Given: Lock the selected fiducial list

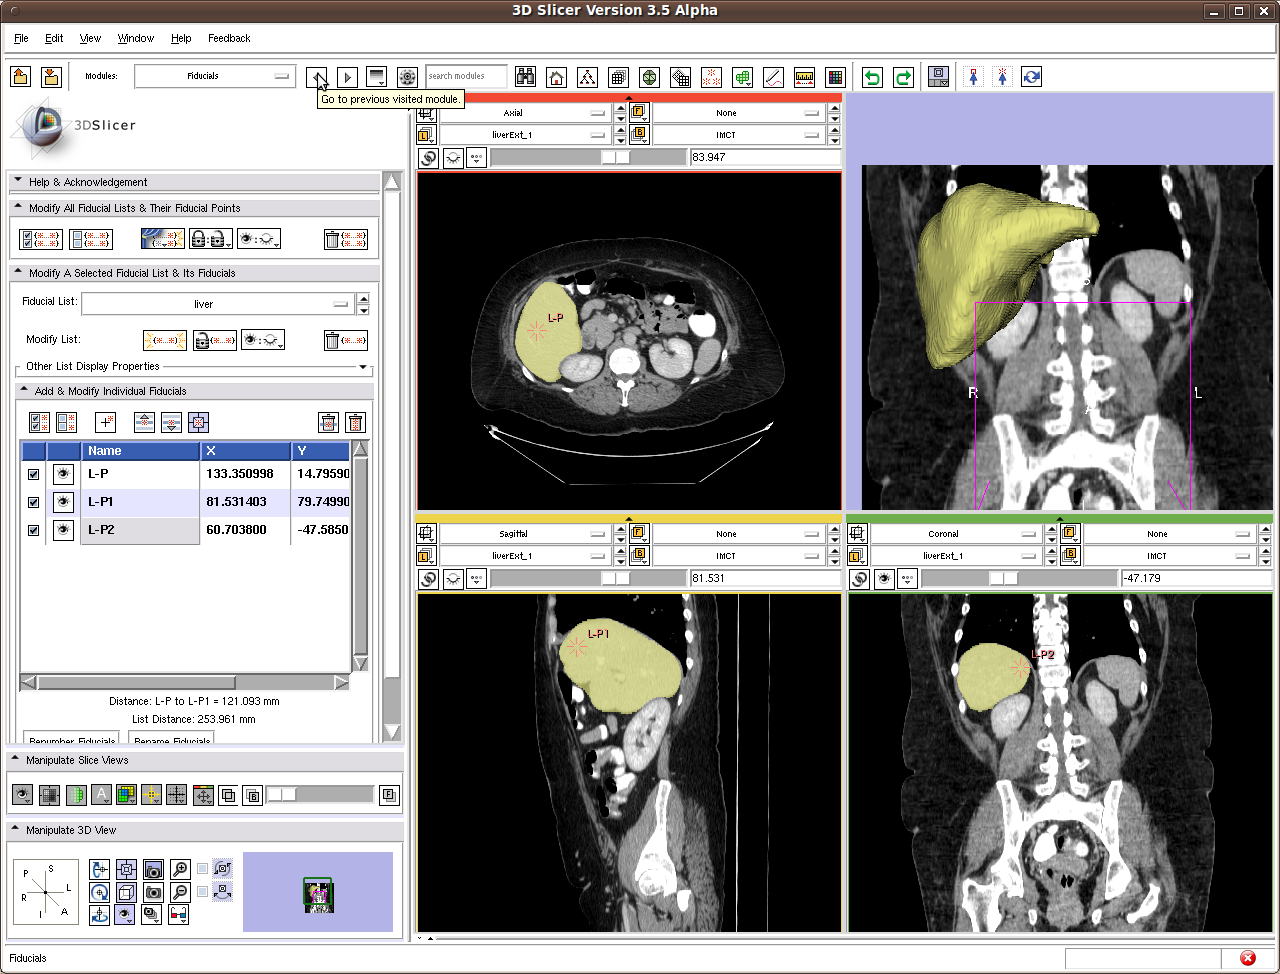Looking at the screenshot, I should [214, 340].
